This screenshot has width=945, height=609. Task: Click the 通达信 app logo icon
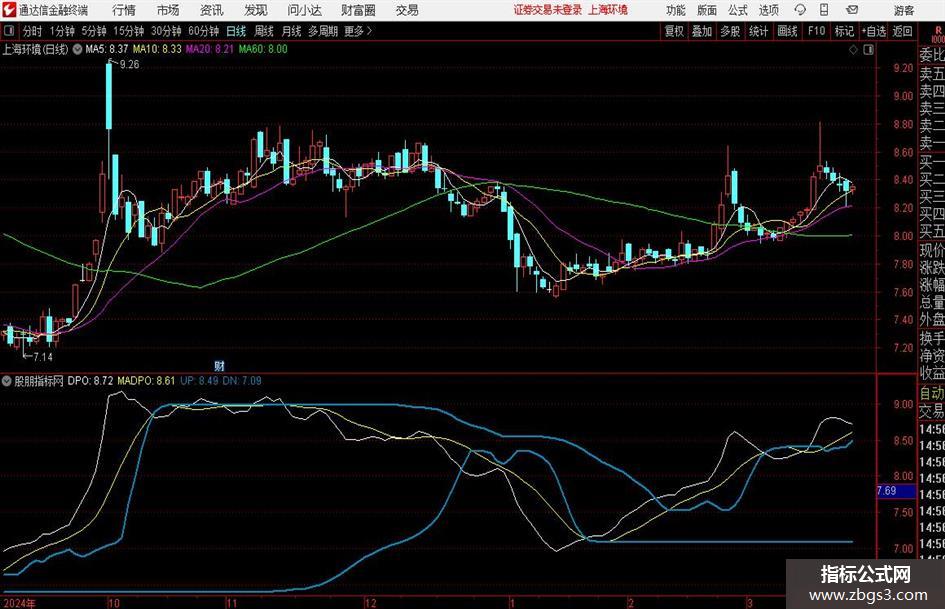pyautogui.click(x=9, y=10)
